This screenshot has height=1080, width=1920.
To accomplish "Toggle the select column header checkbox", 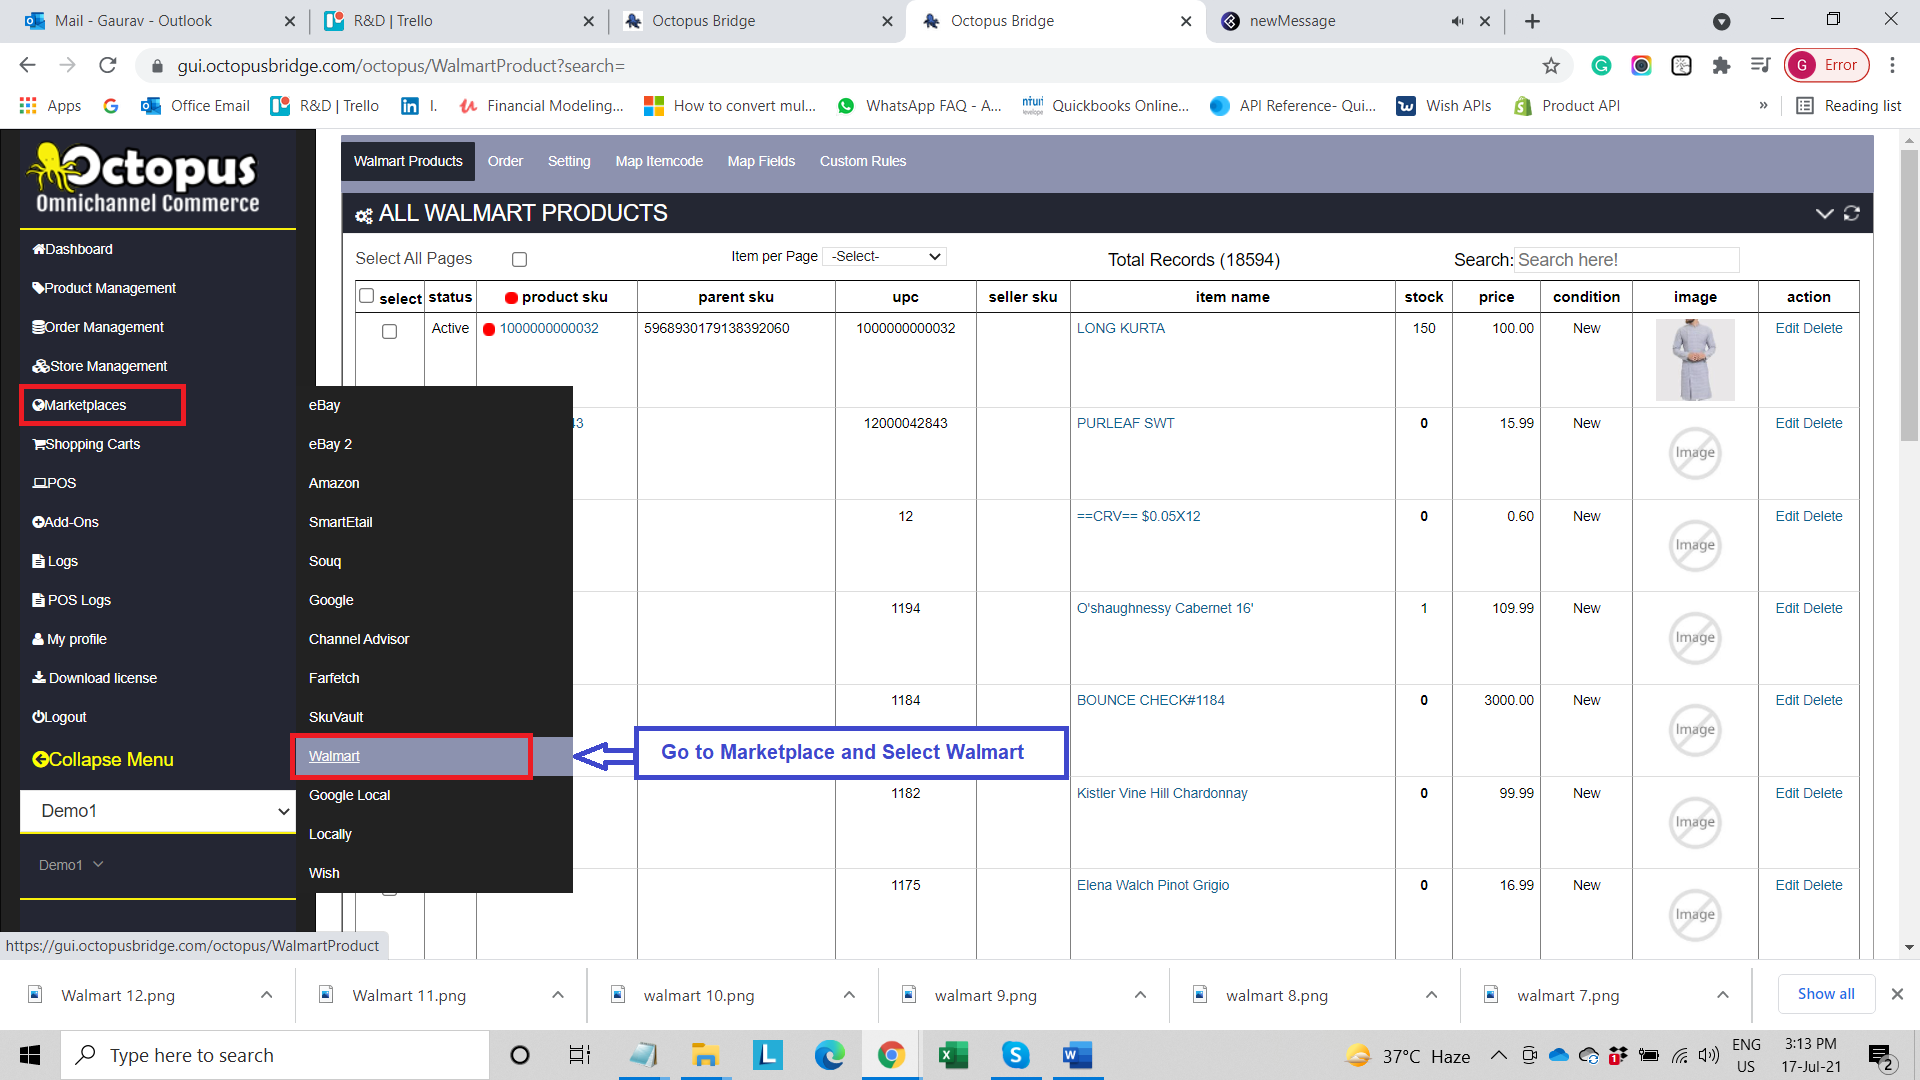I will pos(366,296).
